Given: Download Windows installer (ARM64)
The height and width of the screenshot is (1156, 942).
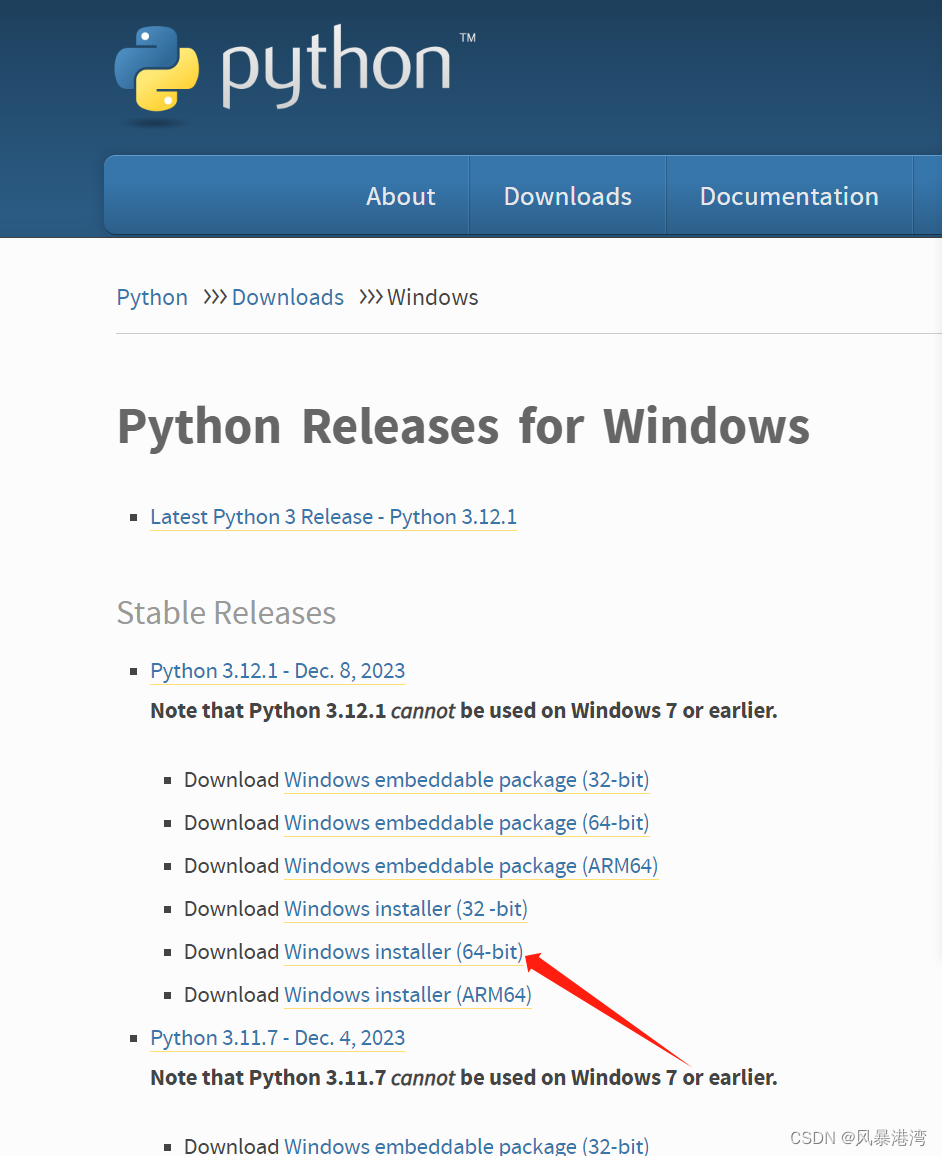Looking at the screenshot, I should [408, 995].
